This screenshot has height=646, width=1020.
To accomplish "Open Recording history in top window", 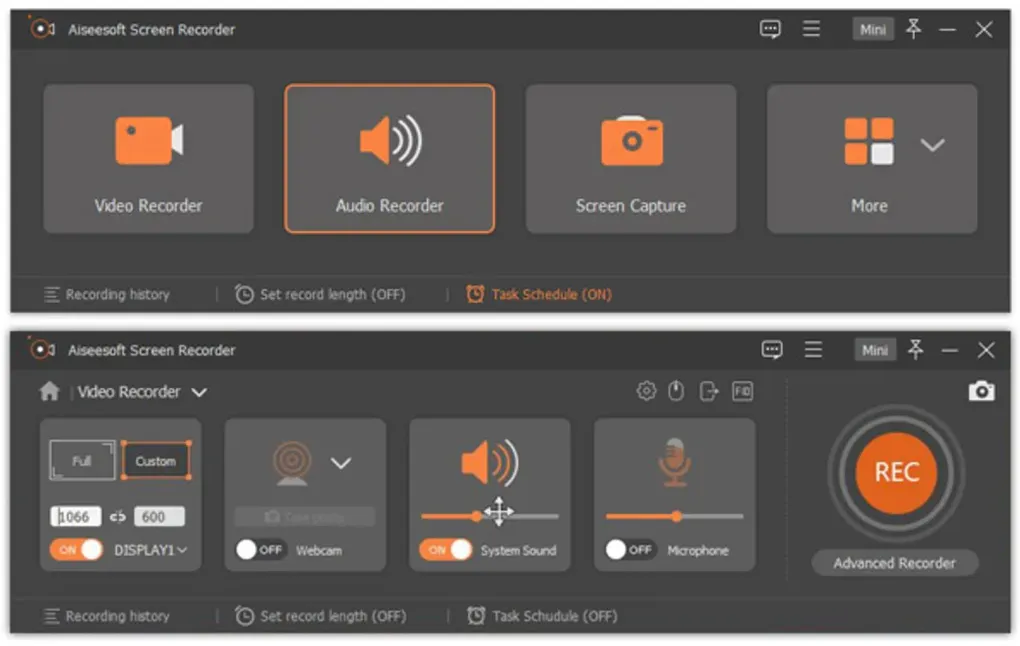I will (107, 295).
